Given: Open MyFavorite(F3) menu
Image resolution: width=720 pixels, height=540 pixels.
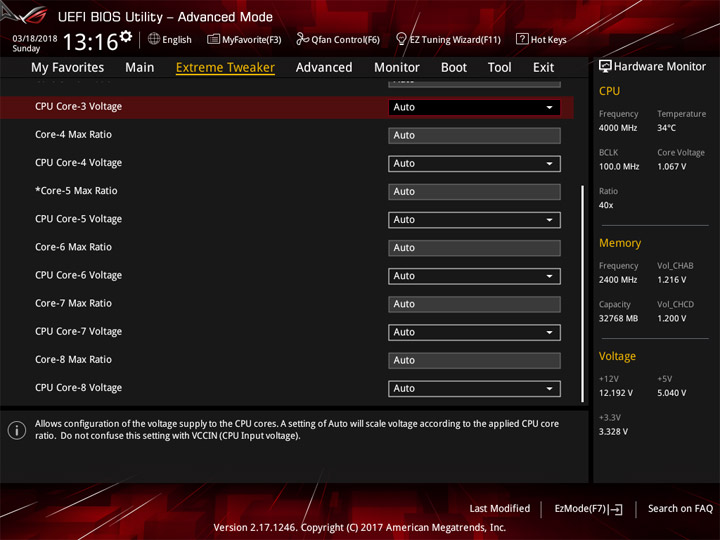Looking at the screenshot, I should [x=252, y=40].
